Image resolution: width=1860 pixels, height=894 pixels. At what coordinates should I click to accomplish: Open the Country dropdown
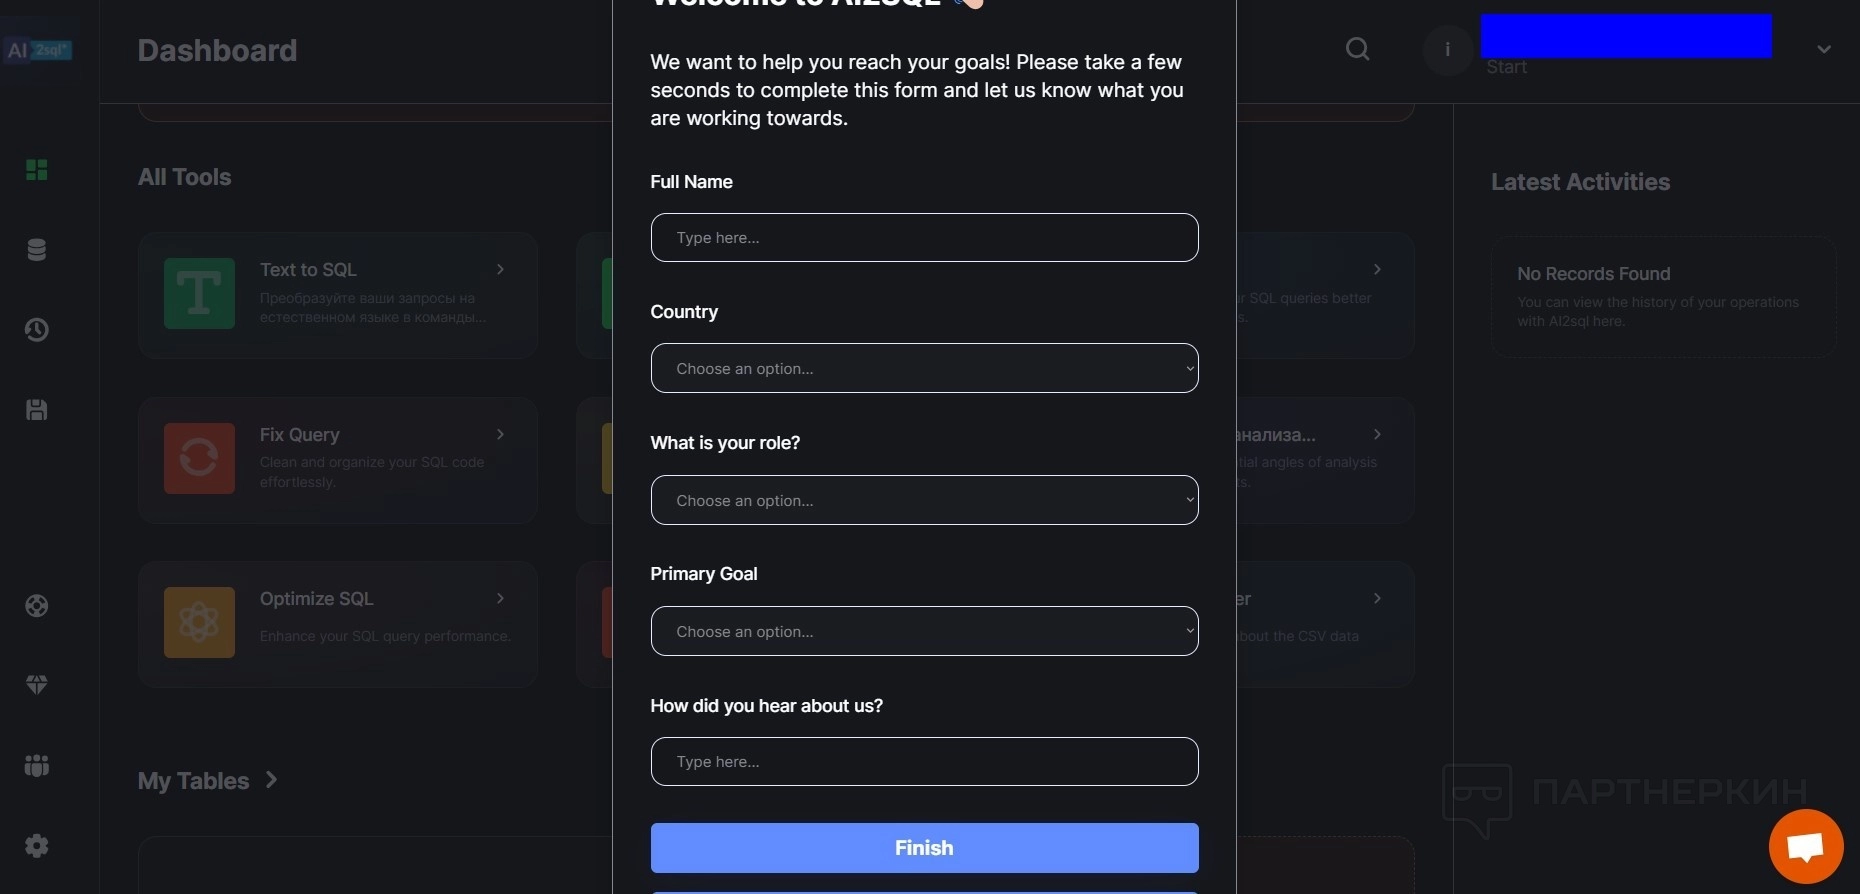pos(924,368)
